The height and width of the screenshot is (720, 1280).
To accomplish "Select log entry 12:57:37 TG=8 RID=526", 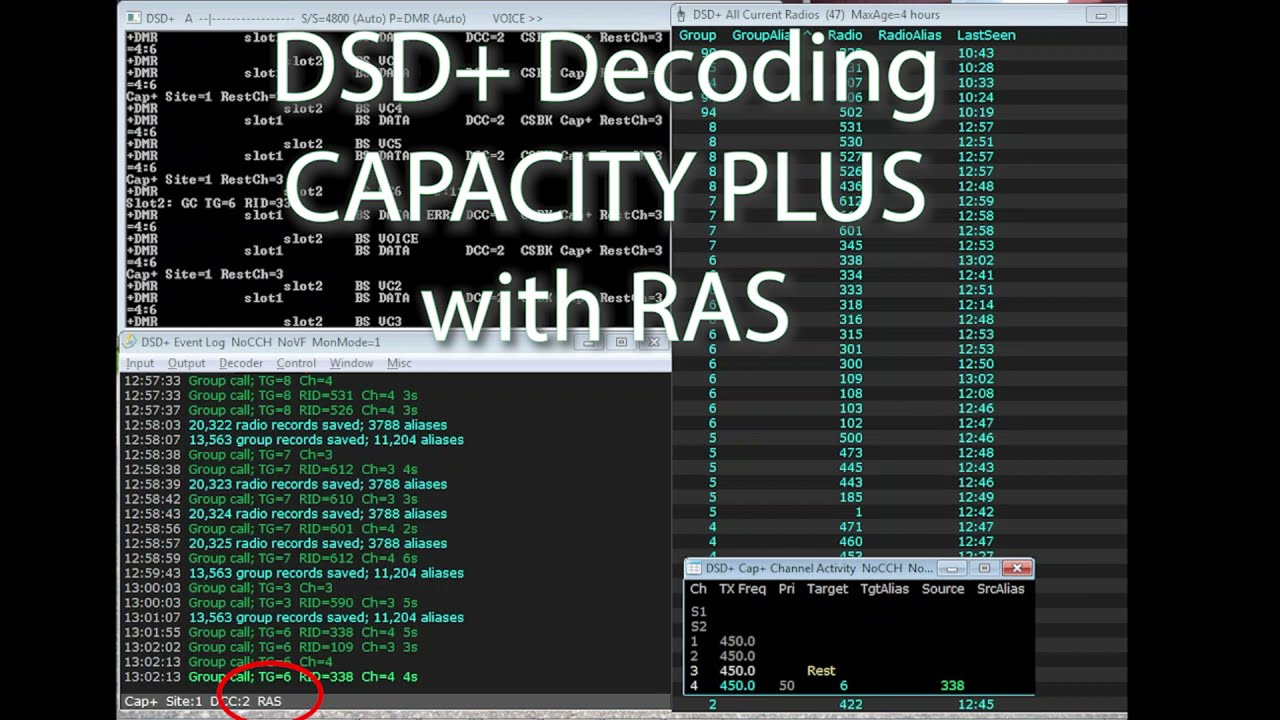I will (271, 410).
